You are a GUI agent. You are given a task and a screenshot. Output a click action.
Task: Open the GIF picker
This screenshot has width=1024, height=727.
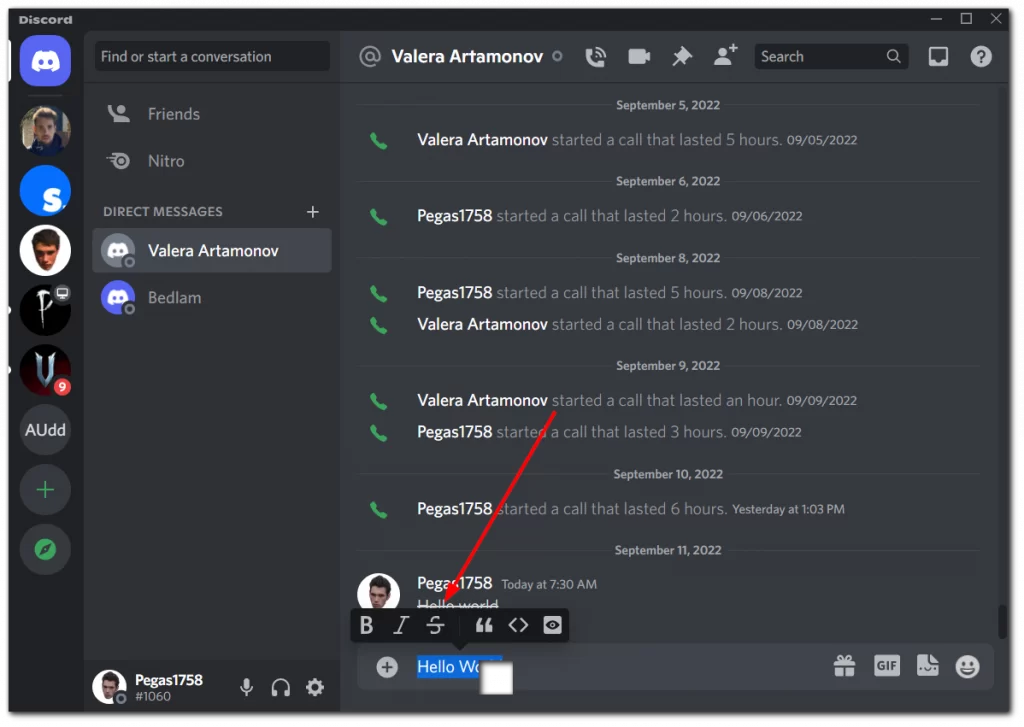pos(887,666)
